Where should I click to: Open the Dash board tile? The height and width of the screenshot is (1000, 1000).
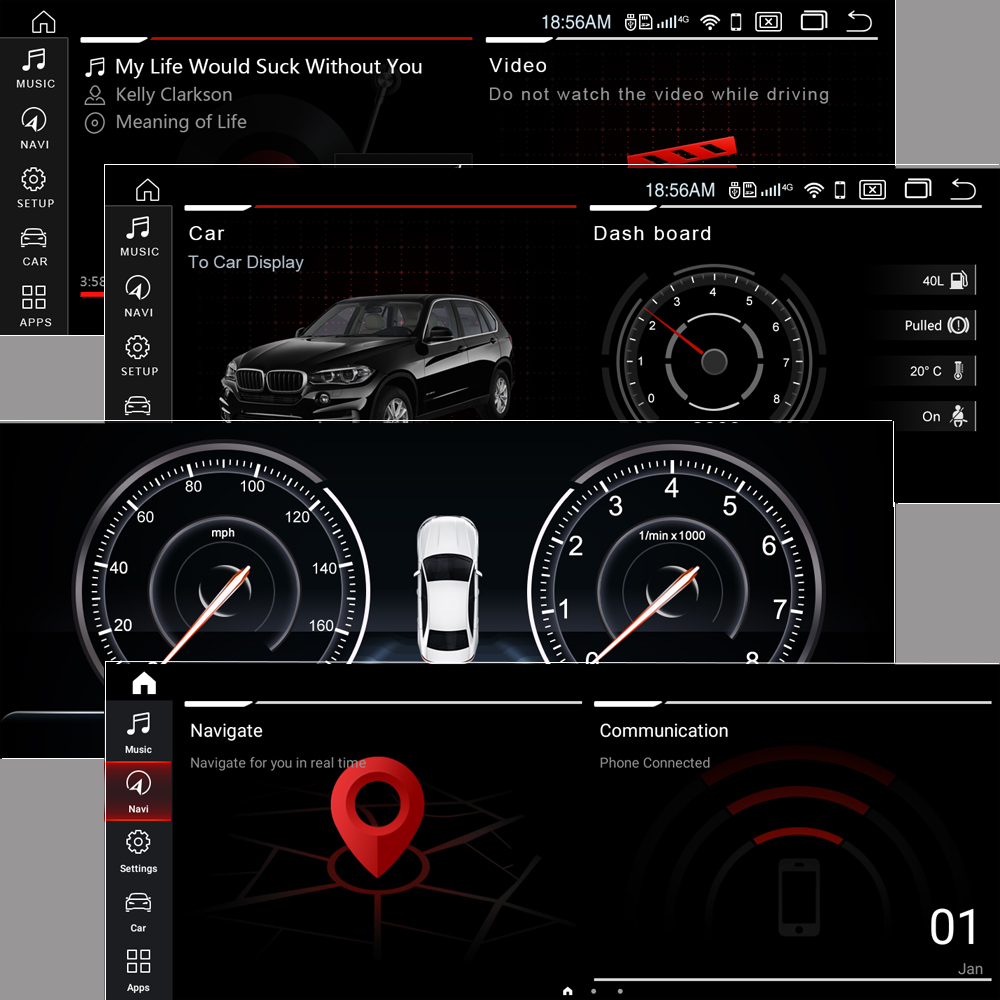coord(652,233)
